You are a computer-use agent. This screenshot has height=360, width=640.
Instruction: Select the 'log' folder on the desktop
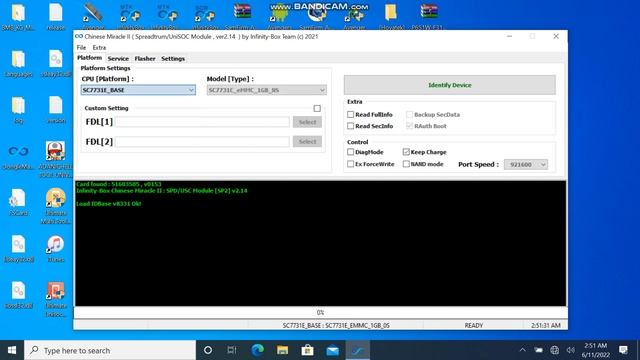click(x=18, y=110)
